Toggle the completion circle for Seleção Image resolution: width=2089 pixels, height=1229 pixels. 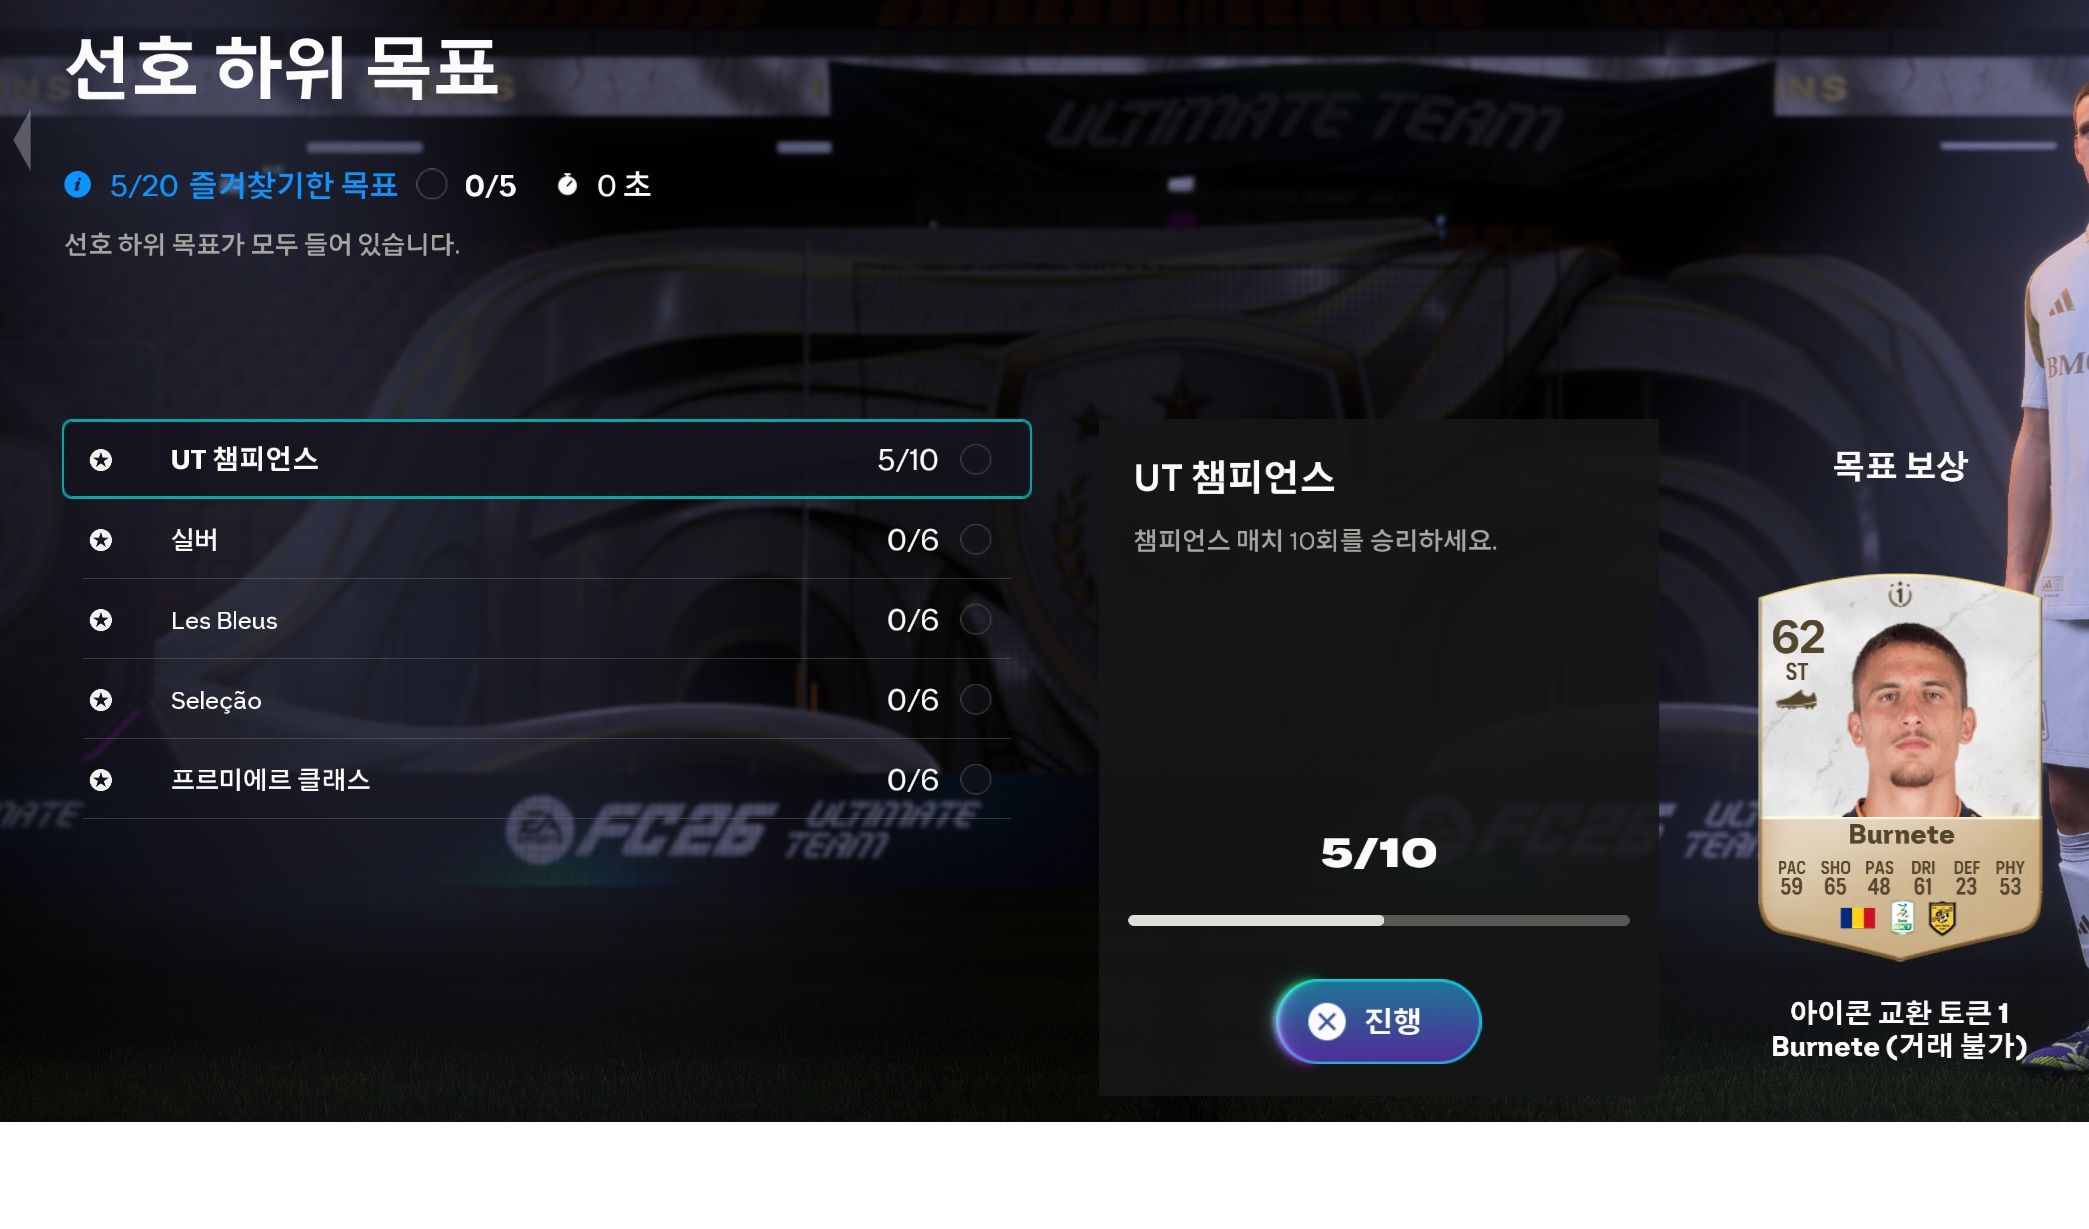tap(976, 700)
